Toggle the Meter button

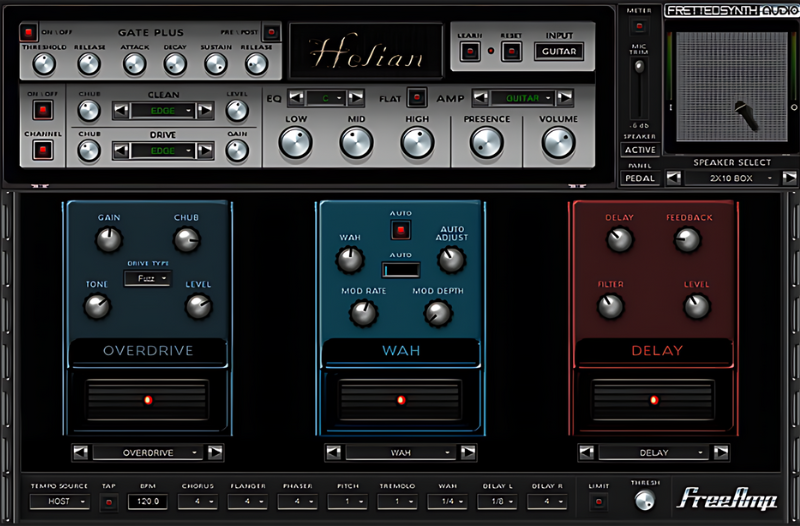(639, 26)
